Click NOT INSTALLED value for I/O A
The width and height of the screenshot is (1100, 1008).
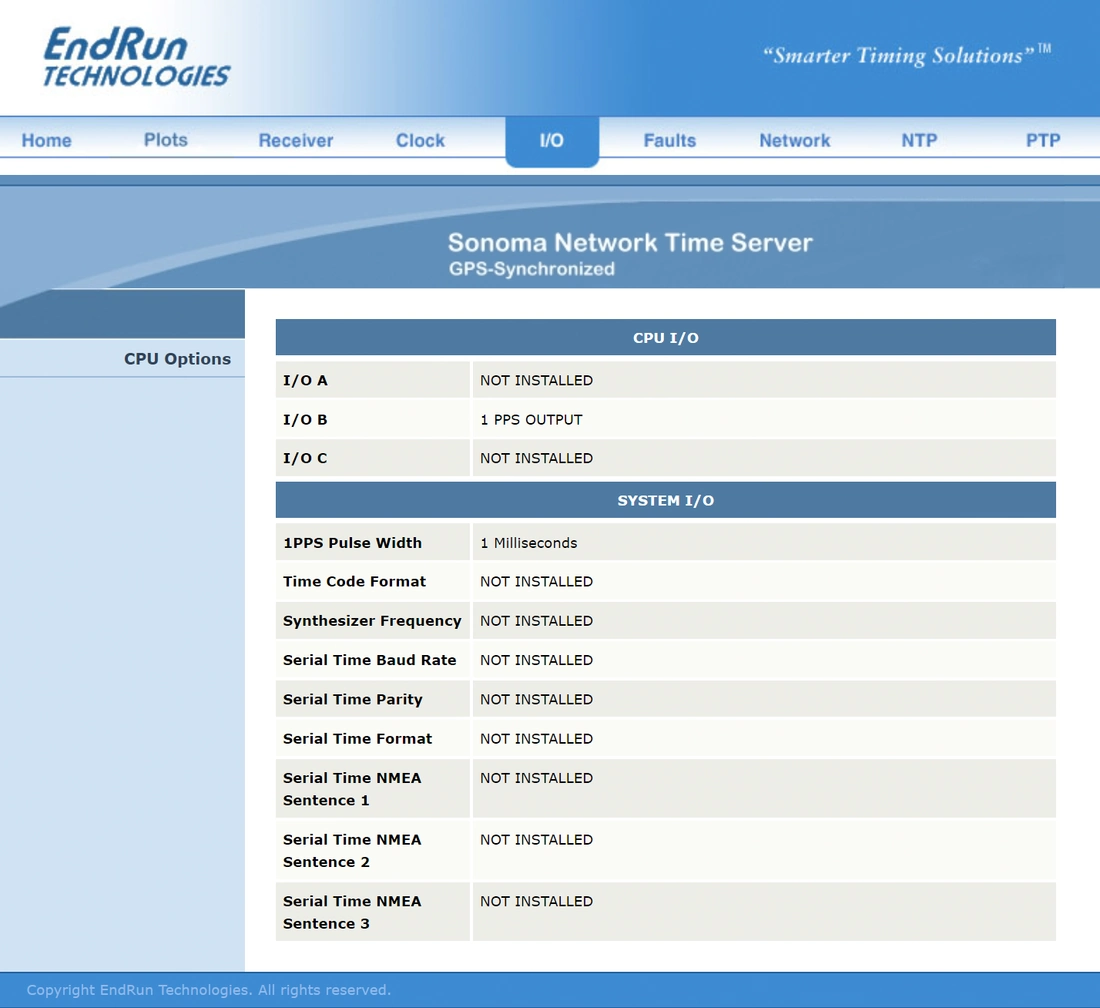(x=537, y=380)
